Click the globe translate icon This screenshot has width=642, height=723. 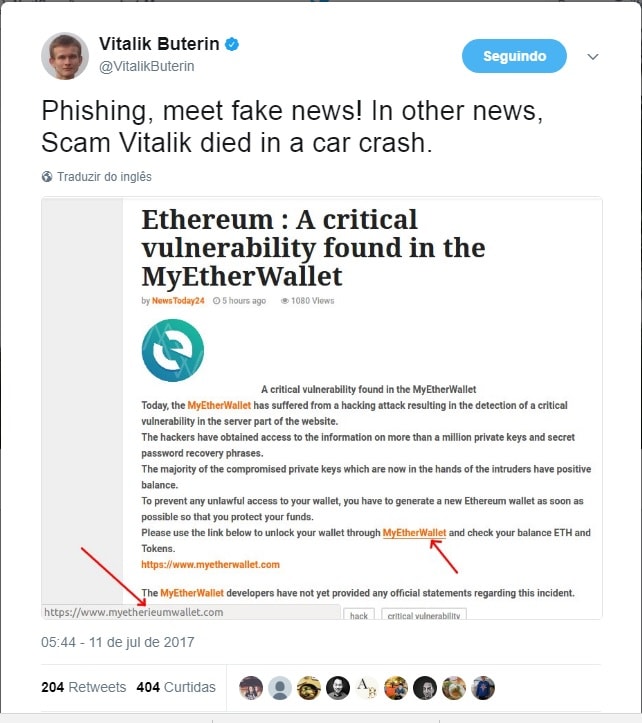click(x=47, y=177)
